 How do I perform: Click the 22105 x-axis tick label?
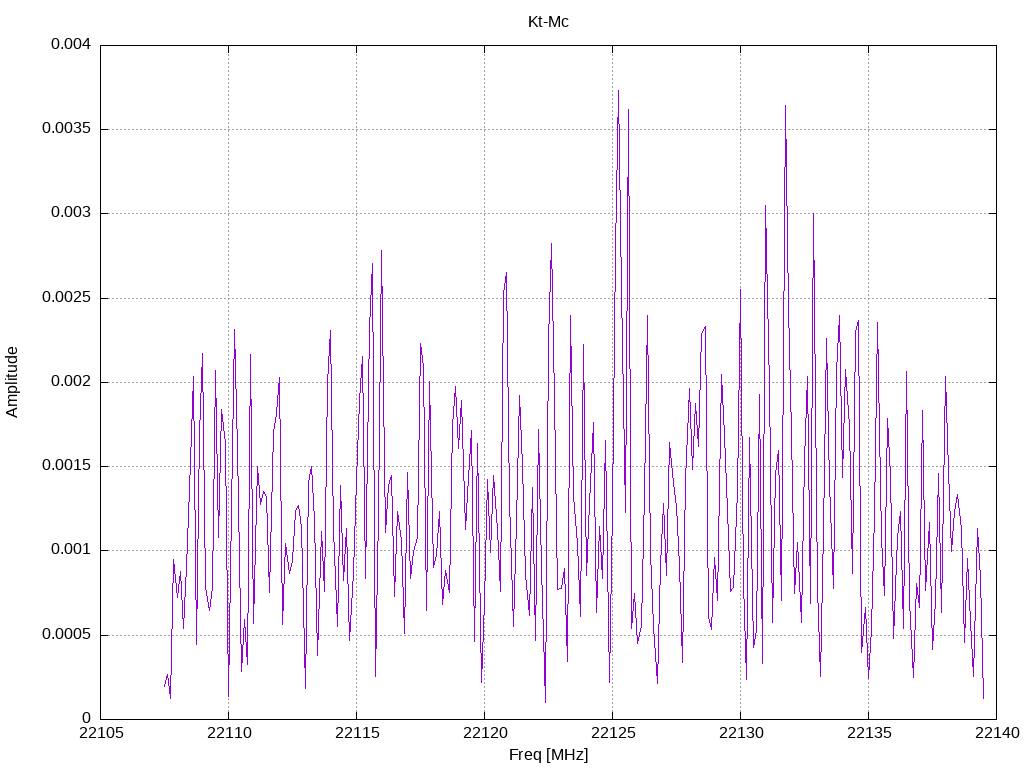click(101, 733)
